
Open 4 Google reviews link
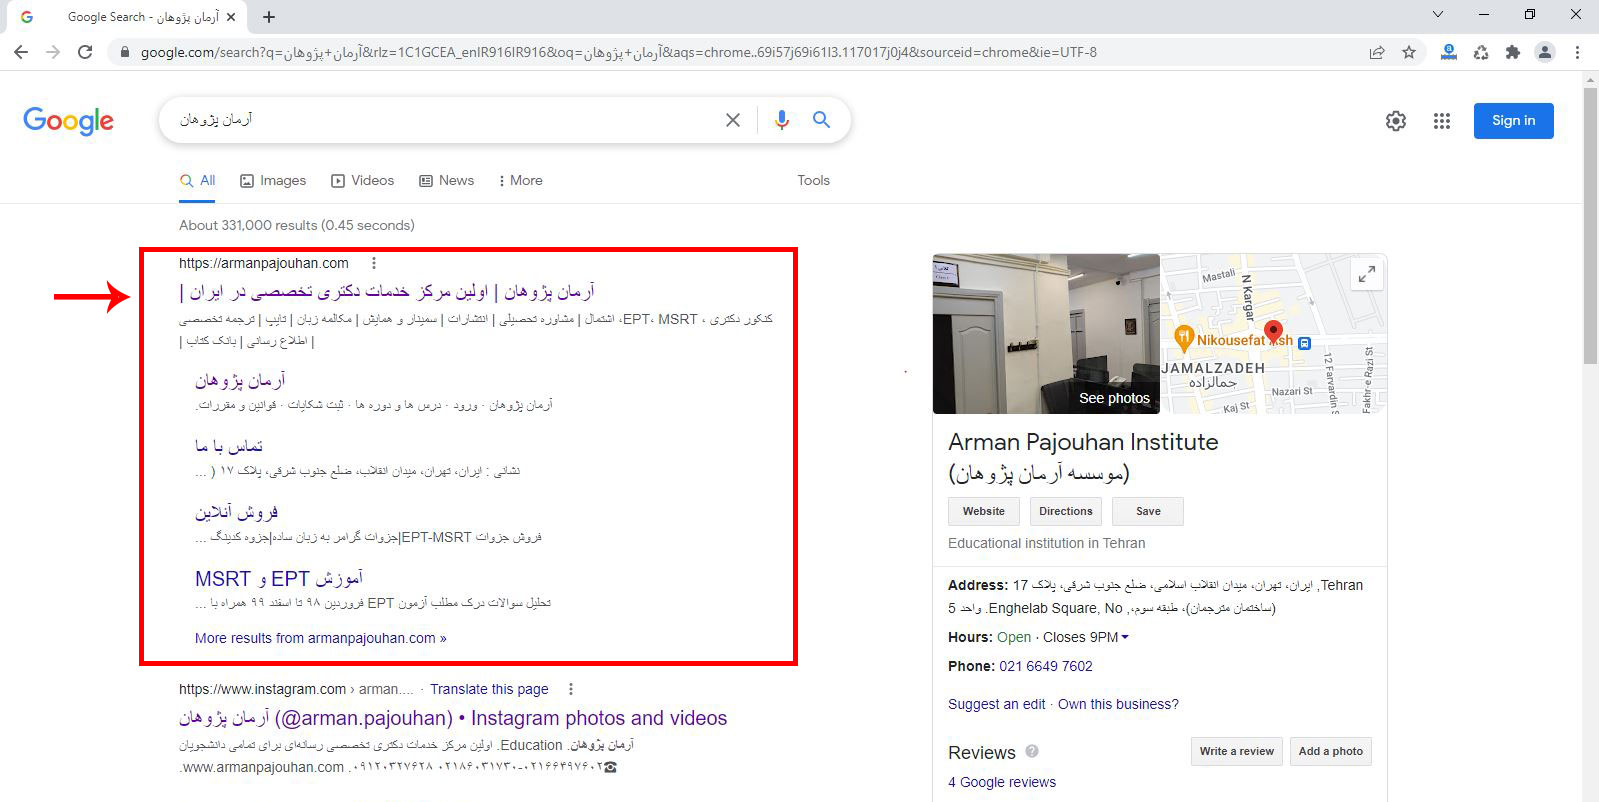1002,782
